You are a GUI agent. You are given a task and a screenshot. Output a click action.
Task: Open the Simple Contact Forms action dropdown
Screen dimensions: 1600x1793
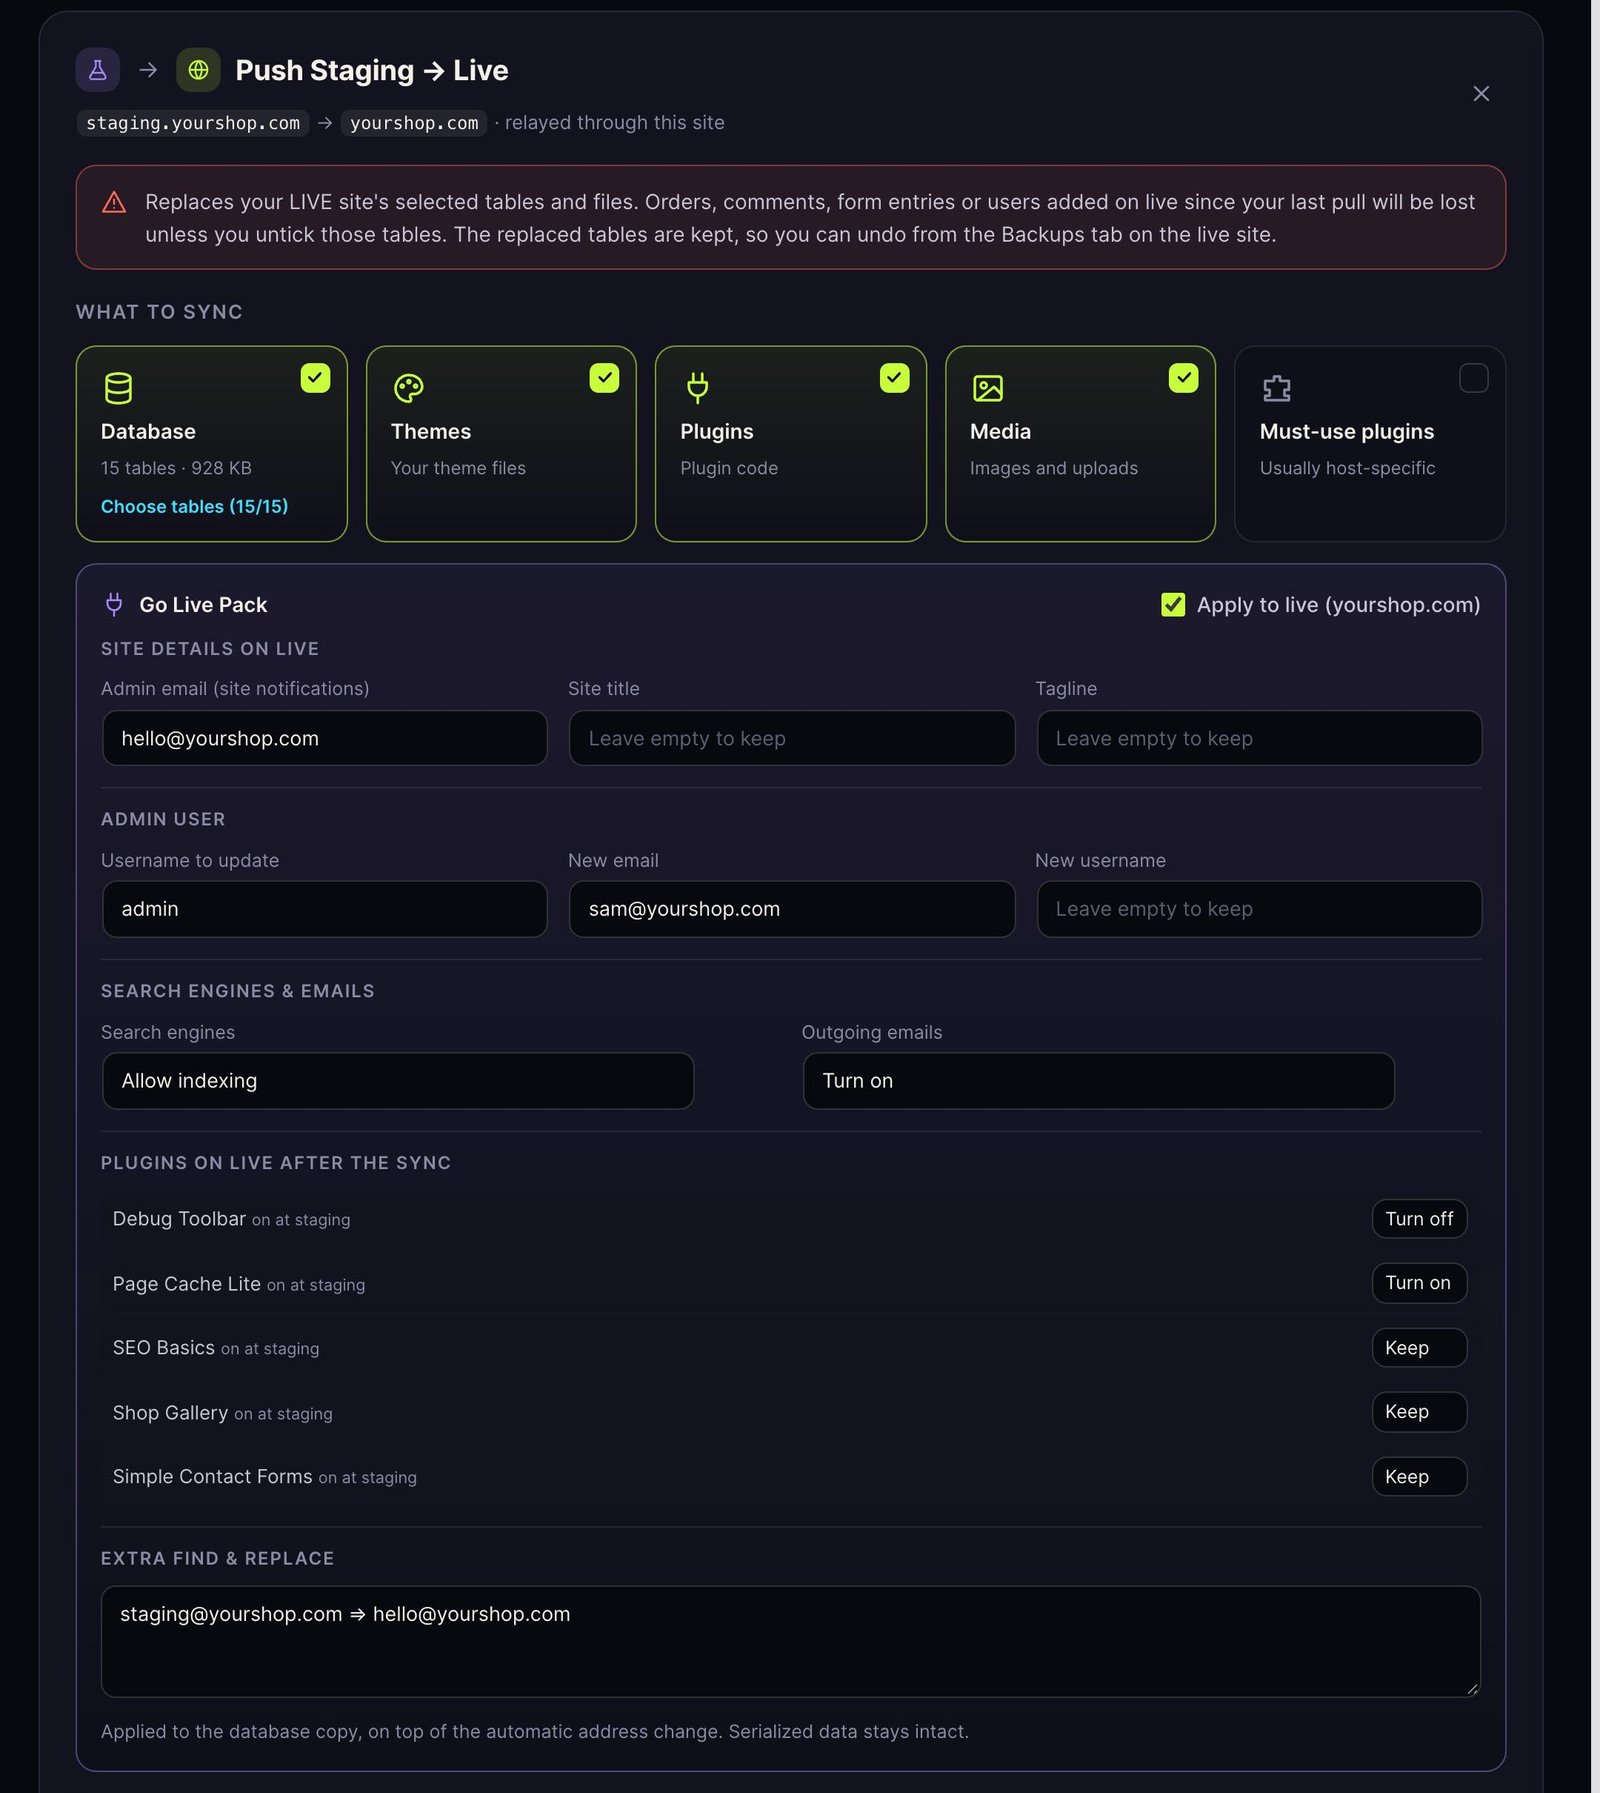tap(1419, 1477)
